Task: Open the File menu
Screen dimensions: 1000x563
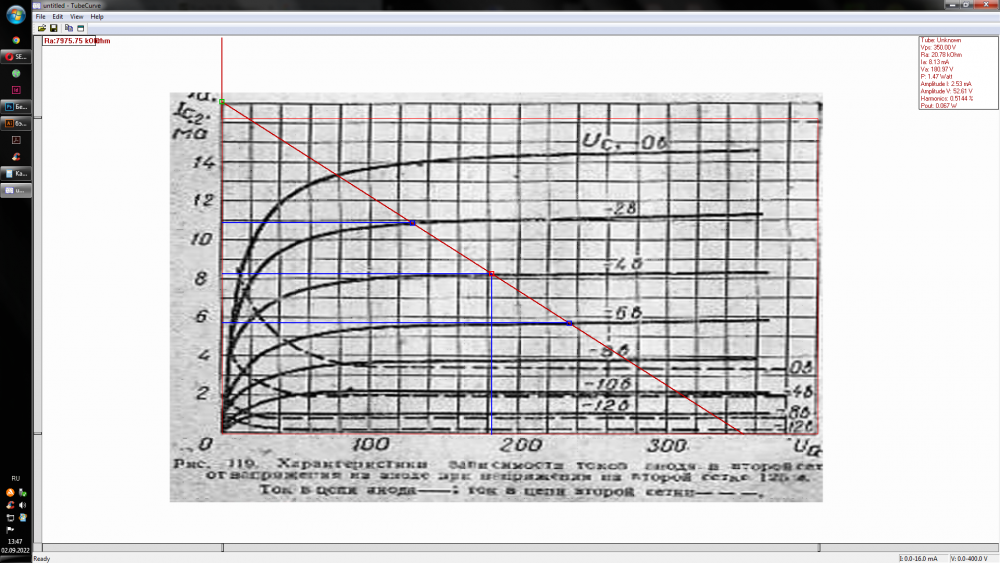Action: [x=41, y=17]
